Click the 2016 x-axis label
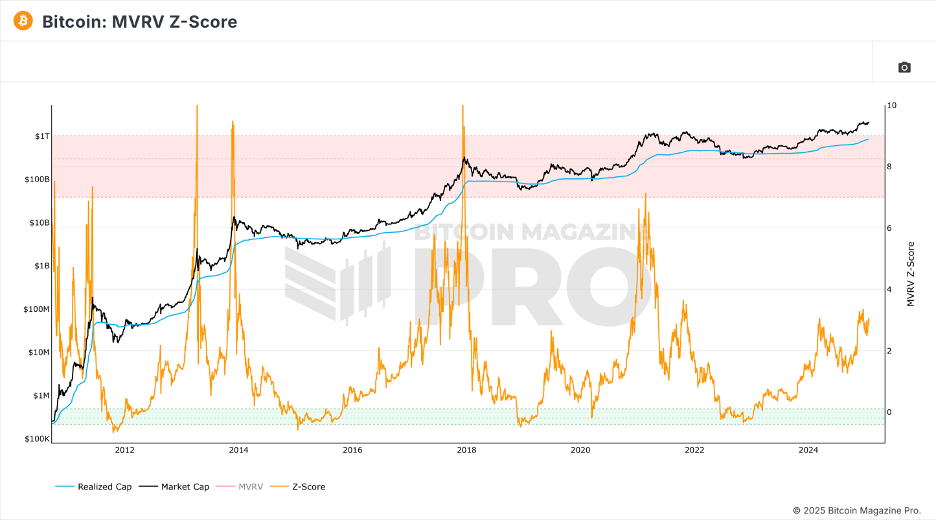The height and width of the screenshot is (520, 936). point(352,450)
